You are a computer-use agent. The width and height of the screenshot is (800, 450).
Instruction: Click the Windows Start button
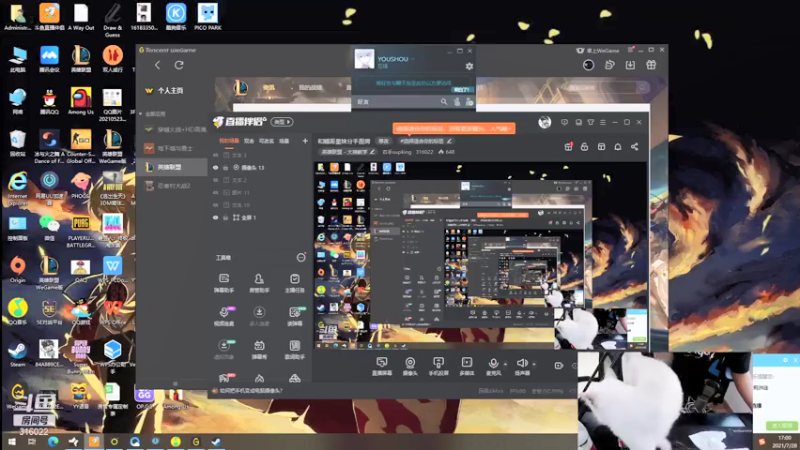click(x=11, y=442)
